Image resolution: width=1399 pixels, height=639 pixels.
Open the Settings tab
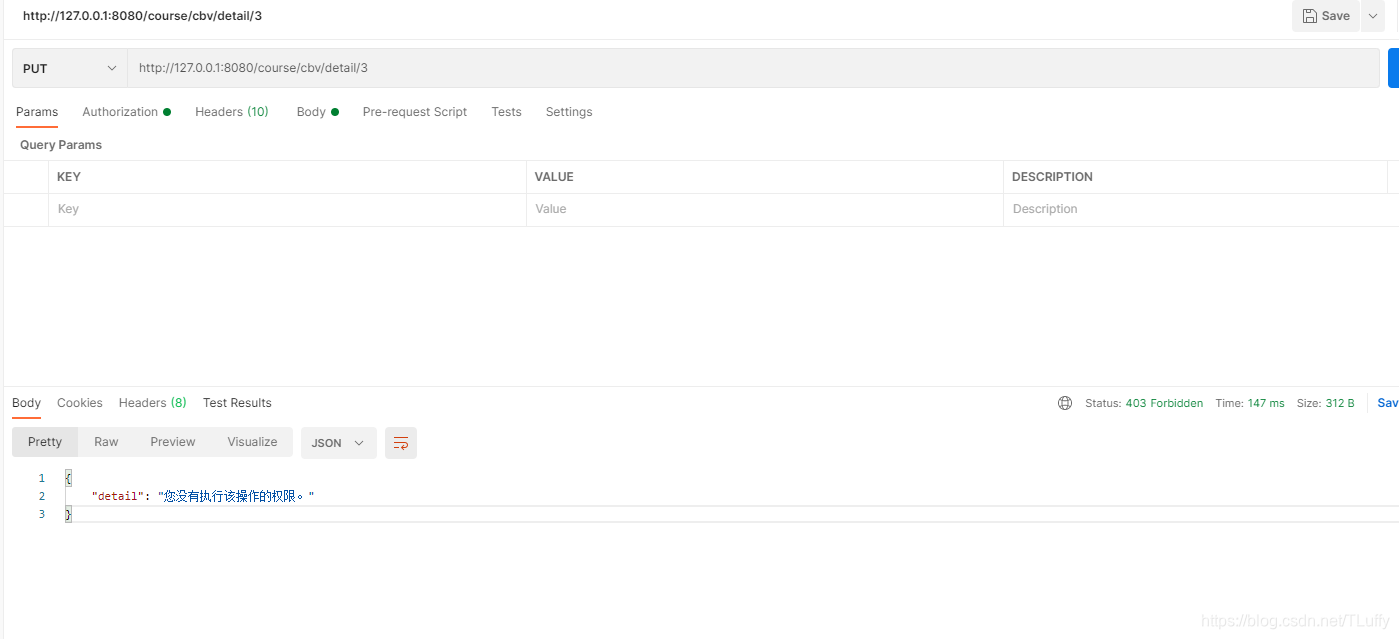(x=569, y=112)
